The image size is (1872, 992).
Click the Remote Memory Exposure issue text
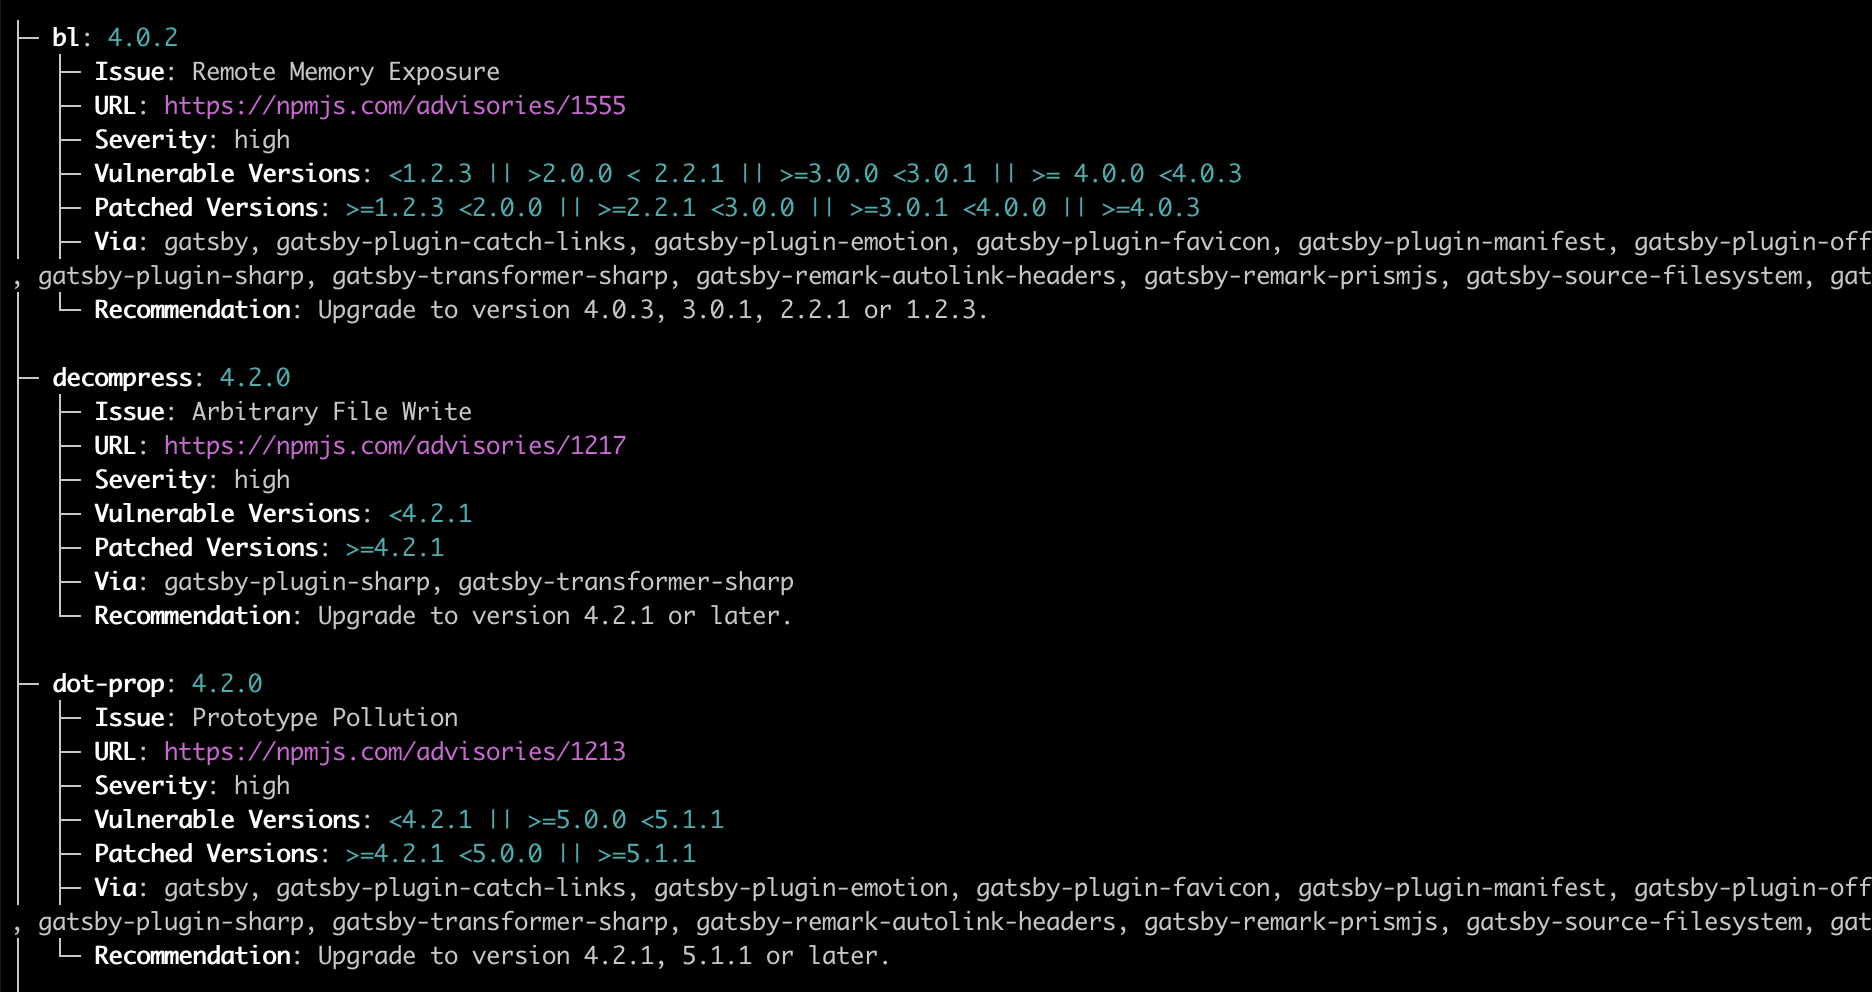tap(345, 72)
